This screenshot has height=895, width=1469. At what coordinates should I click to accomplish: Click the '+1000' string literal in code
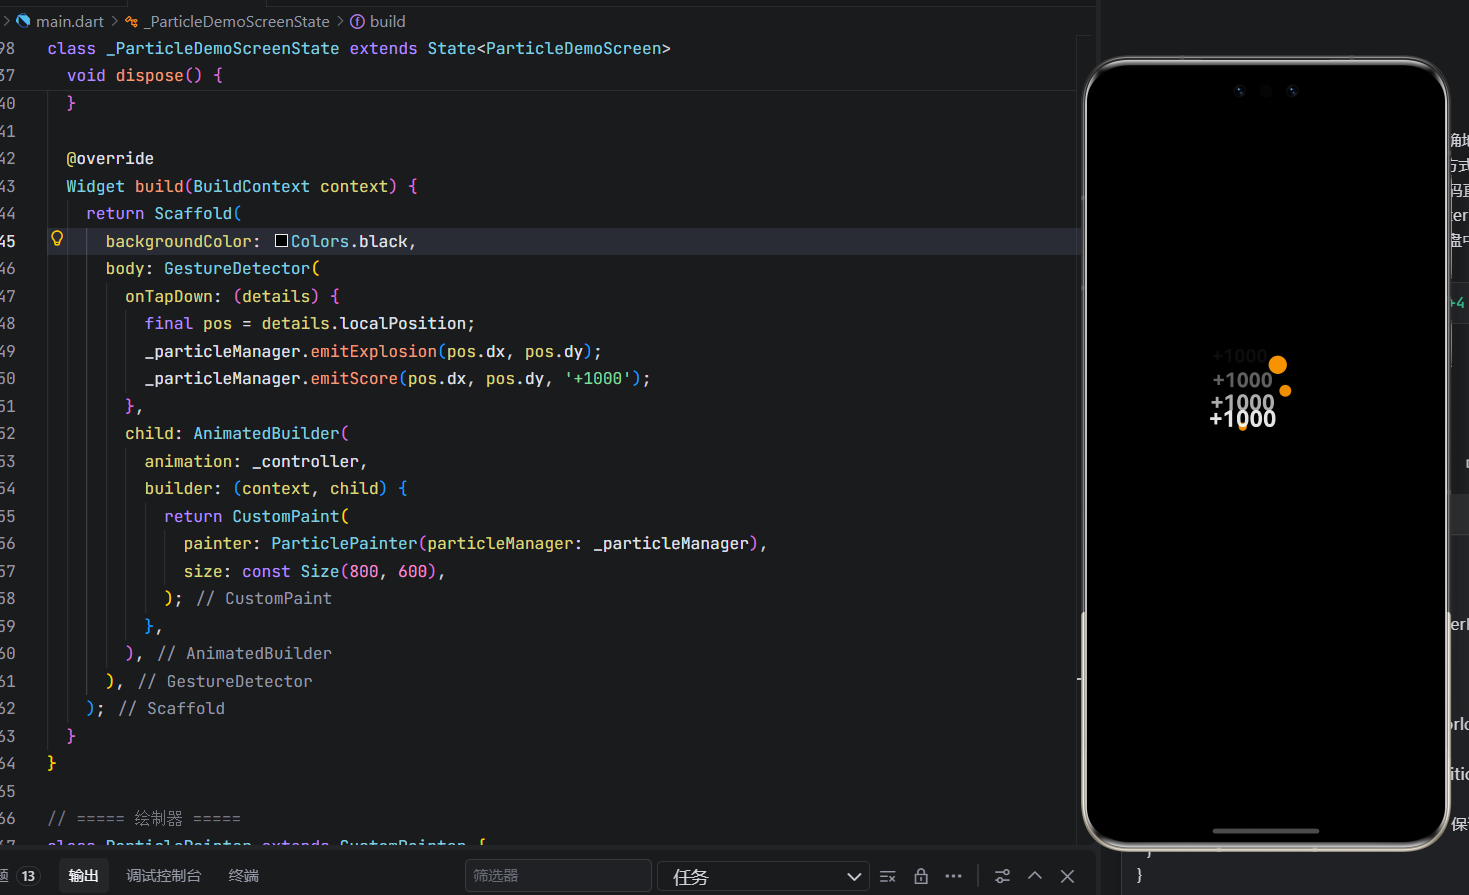pyautogui.click(x=598, y=378)
